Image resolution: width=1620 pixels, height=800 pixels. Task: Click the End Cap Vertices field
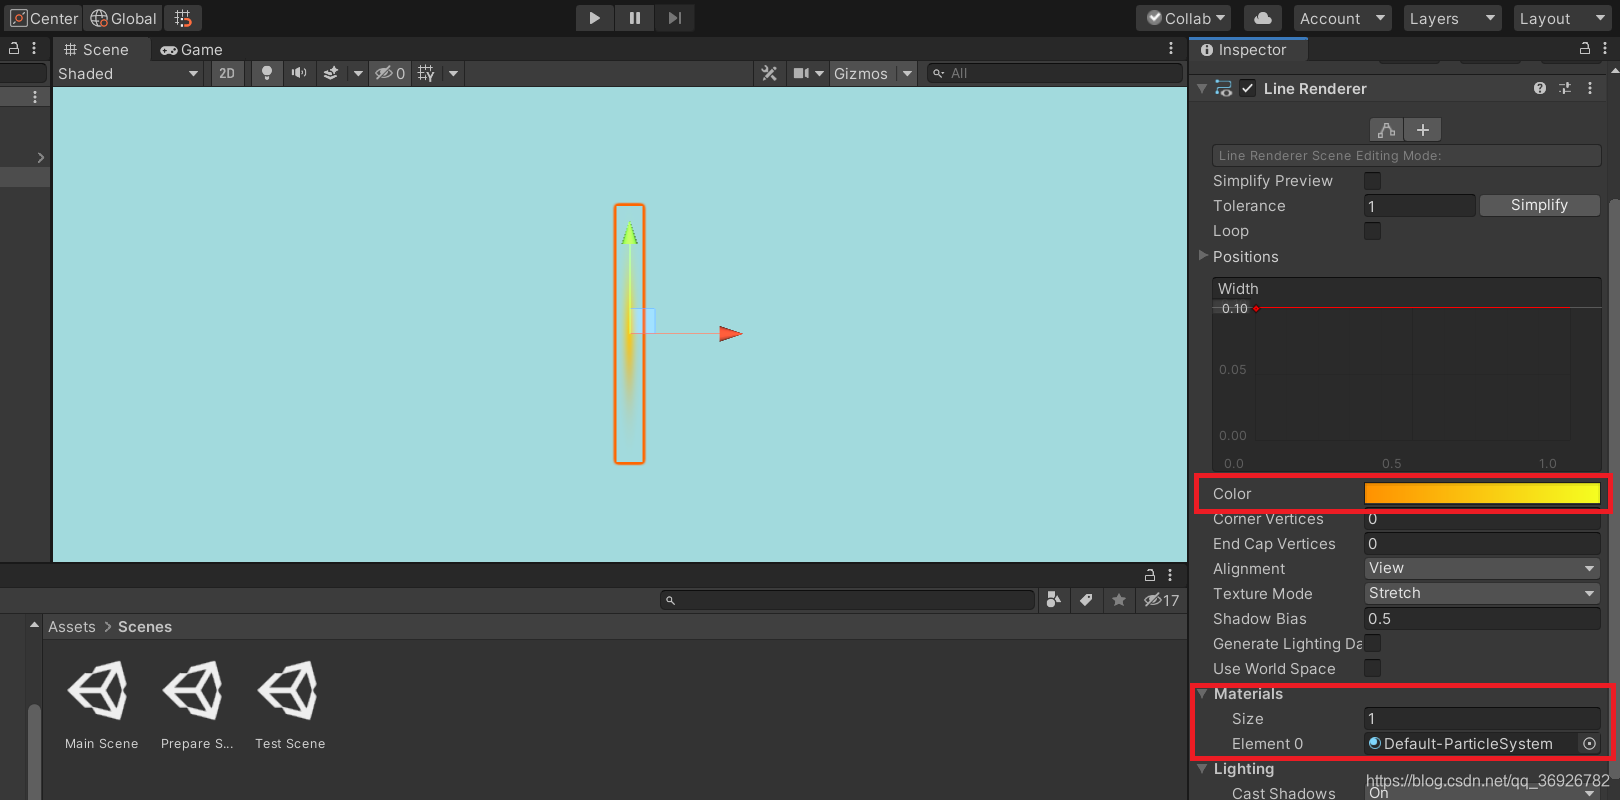(1482, 544)
